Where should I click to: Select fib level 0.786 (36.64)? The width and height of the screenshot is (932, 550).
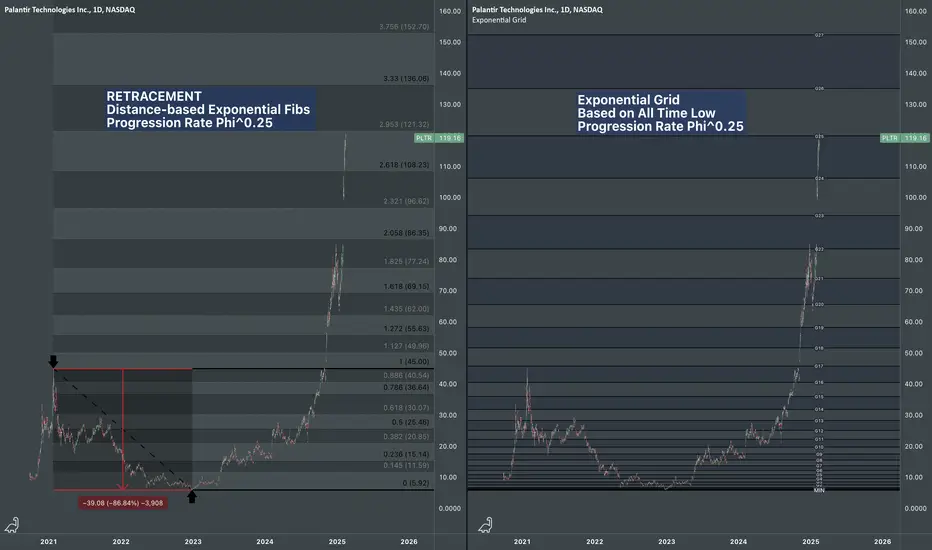pyautogui.click(x=406, y=388)
